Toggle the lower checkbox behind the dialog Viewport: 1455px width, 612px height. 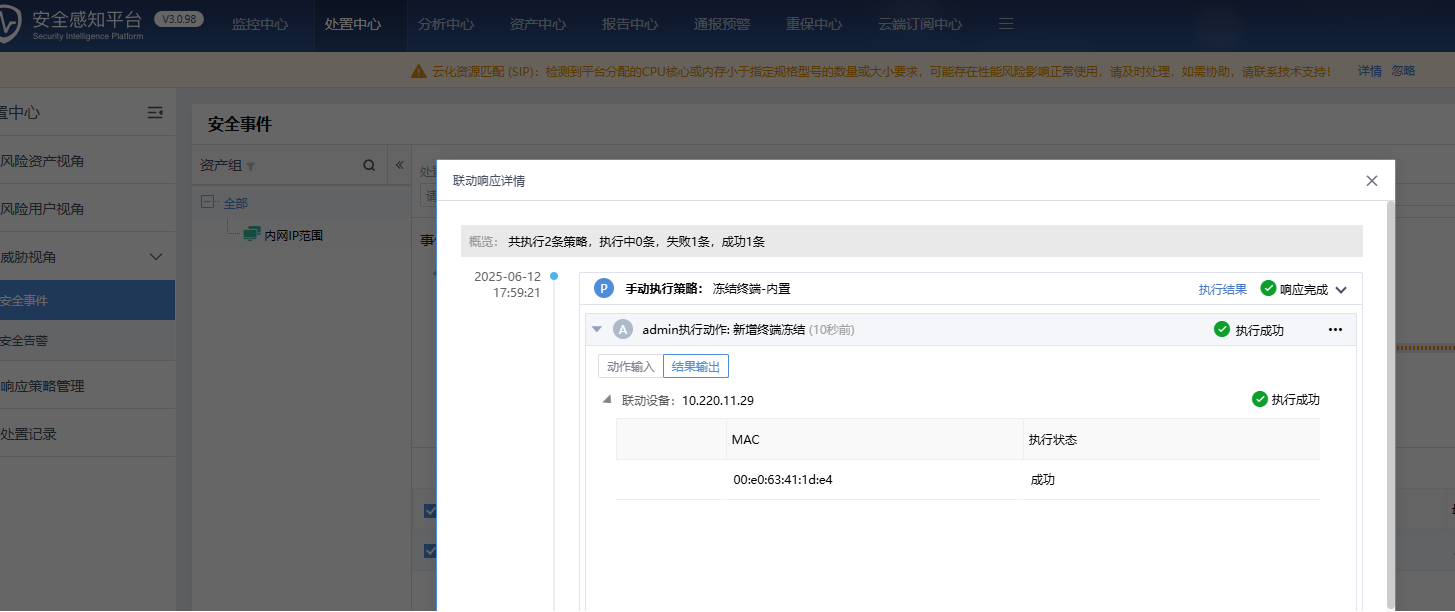[430, 551]
